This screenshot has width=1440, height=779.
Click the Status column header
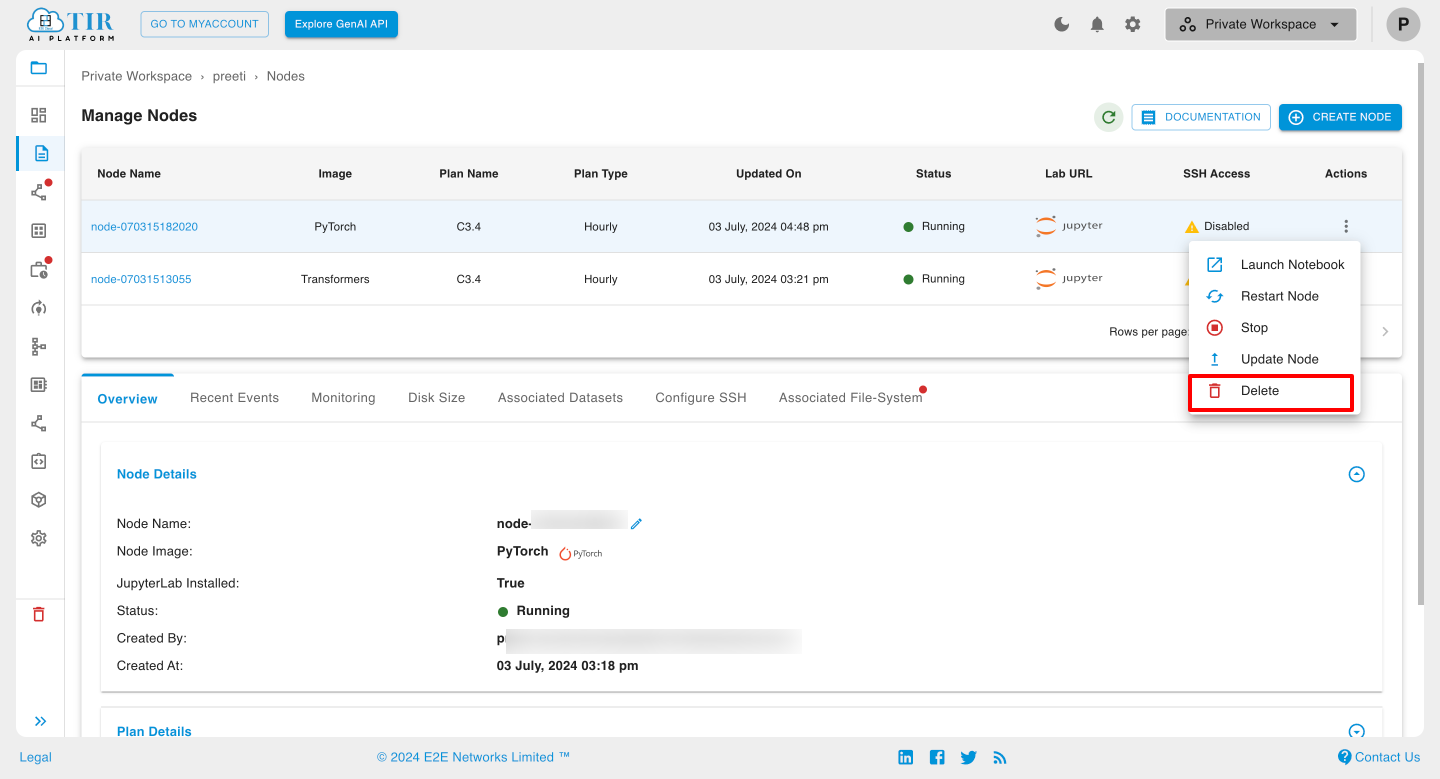click(x=933, y=174)
